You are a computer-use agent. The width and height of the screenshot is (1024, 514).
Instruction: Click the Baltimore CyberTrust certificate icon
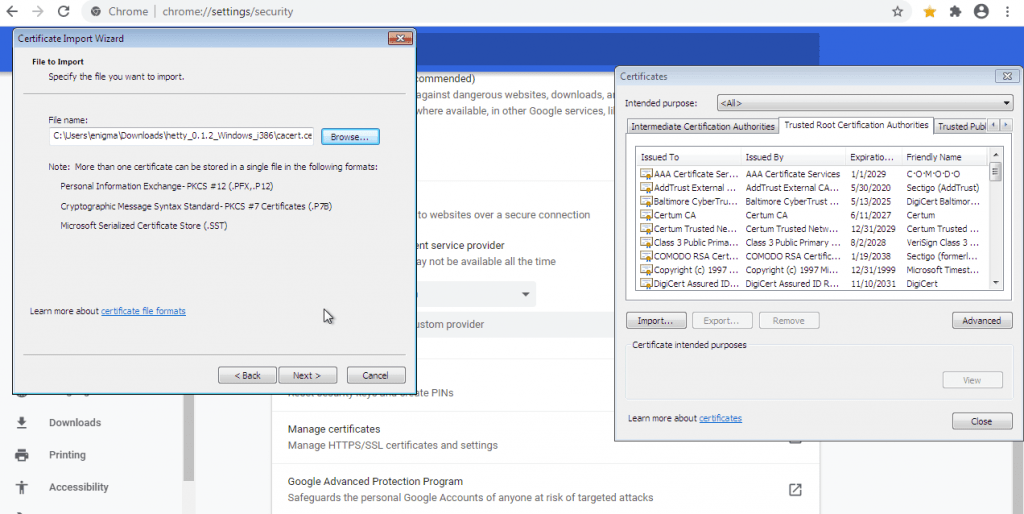(646, 201)
